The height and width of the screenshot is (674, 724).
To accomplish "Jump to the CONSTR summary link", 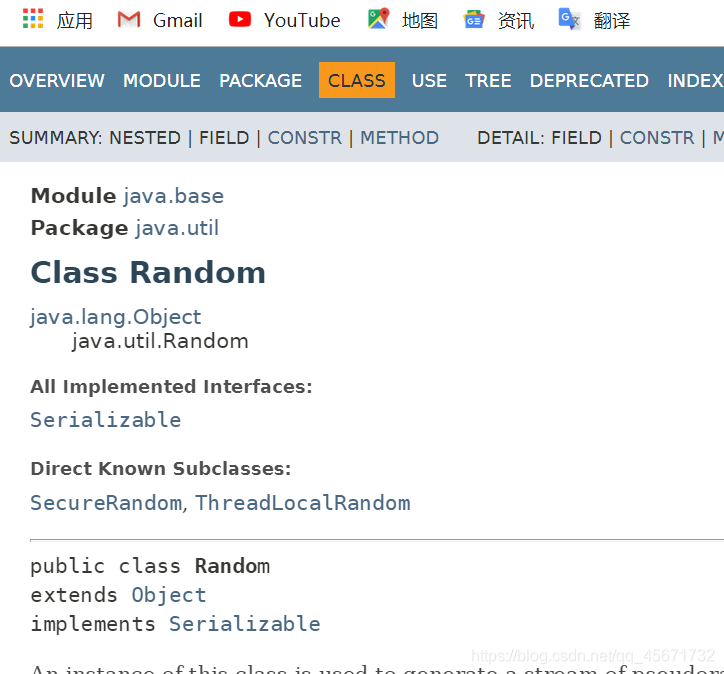I will click(304, 138).
